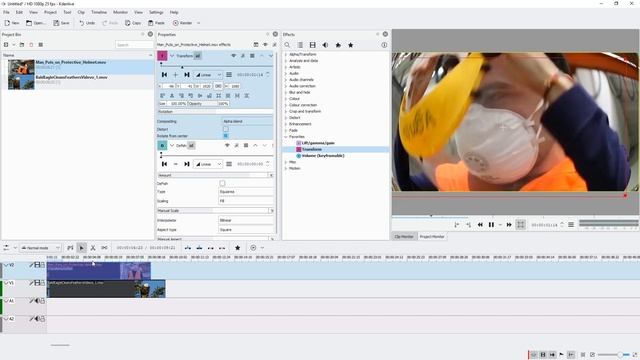This screenshot has height=360, width=640.
Task: Go to next keyframe in Transform effect
Action: pyautogui.click(x=187, y=75)
